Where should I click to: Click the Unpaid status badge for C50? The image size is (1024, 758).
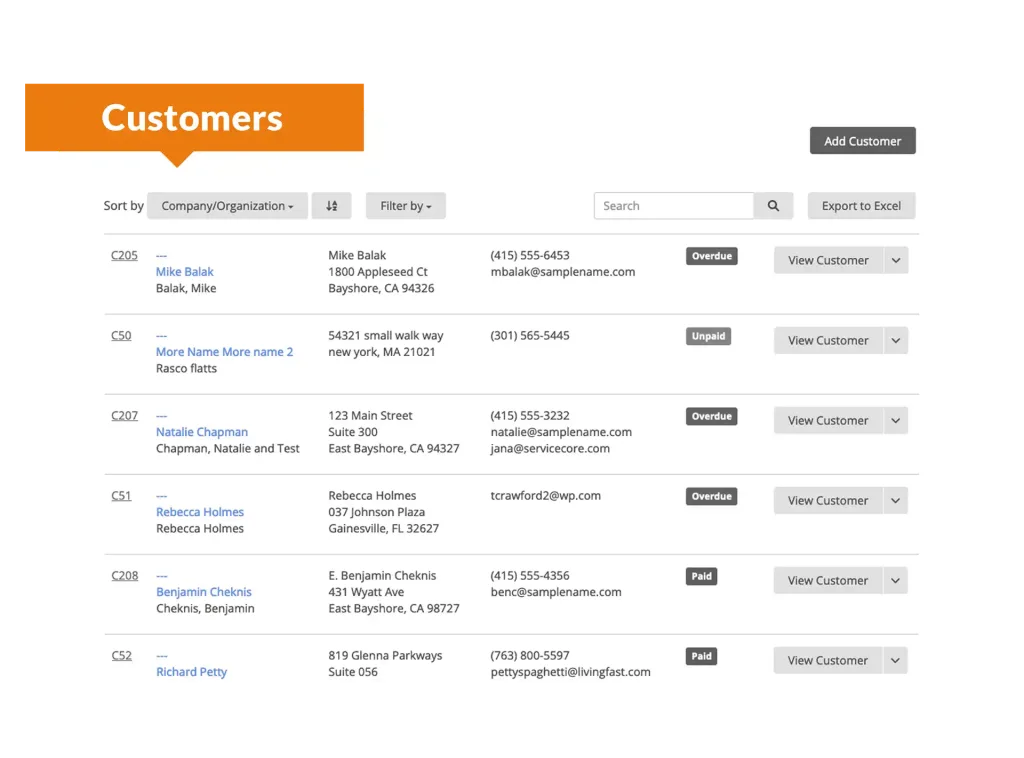[x=708, y=336]
